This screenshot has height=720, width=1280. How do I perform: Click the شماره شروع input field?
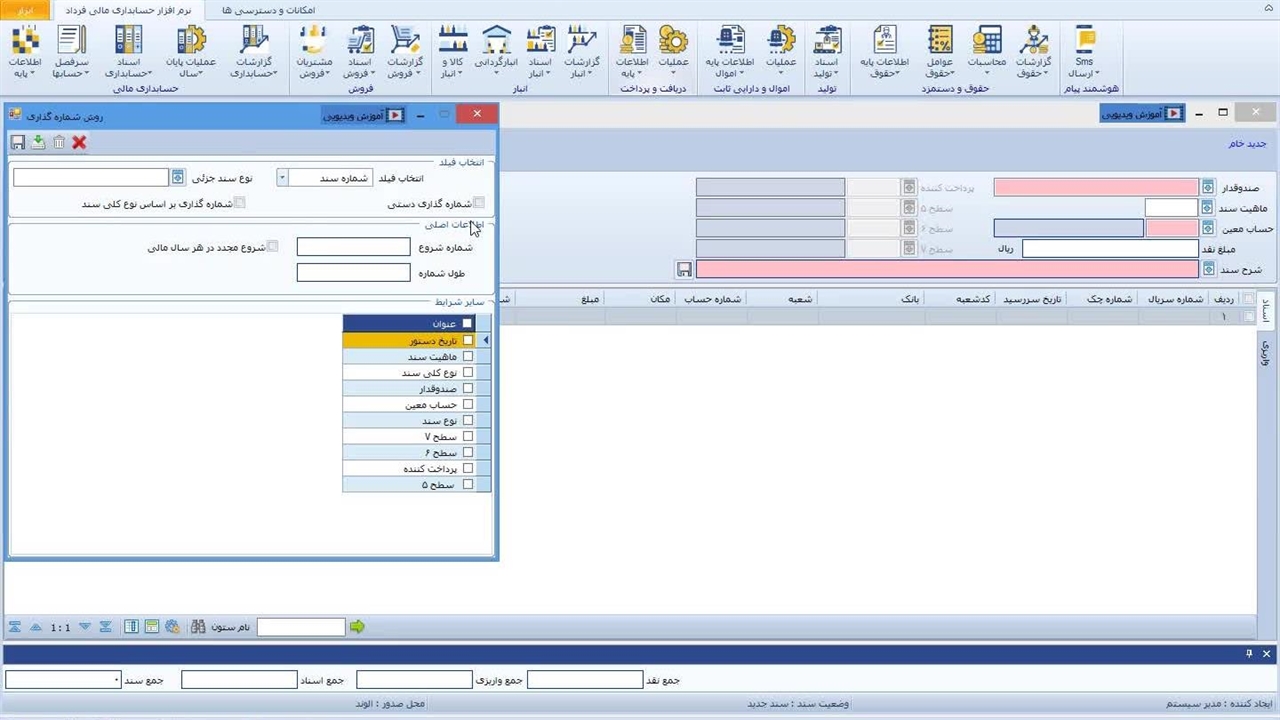pos(353,247)
